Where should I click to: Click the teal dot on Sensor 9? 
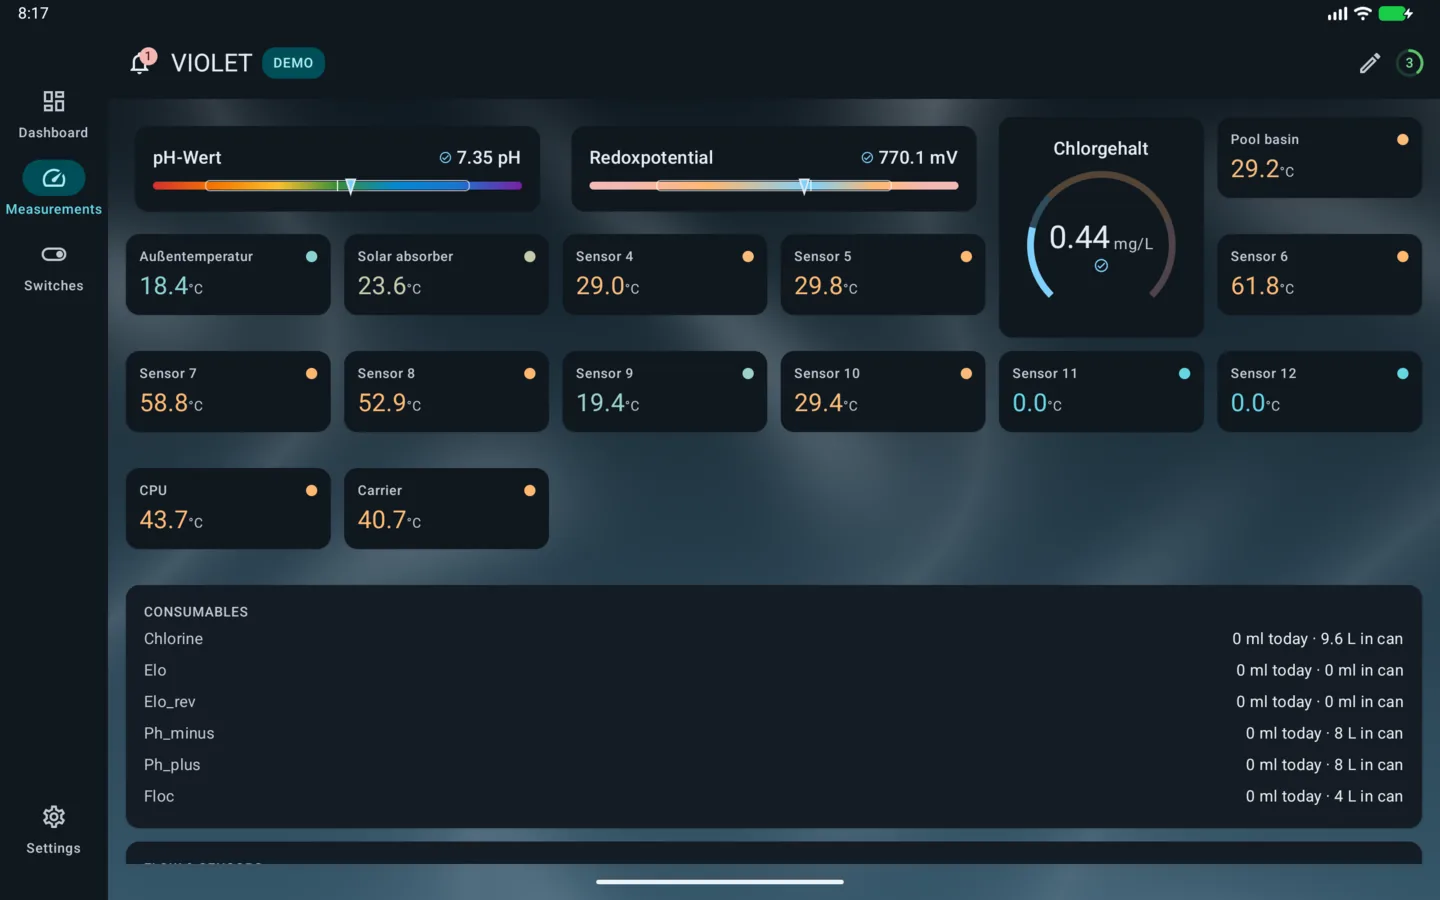click(x=747, y=374)
